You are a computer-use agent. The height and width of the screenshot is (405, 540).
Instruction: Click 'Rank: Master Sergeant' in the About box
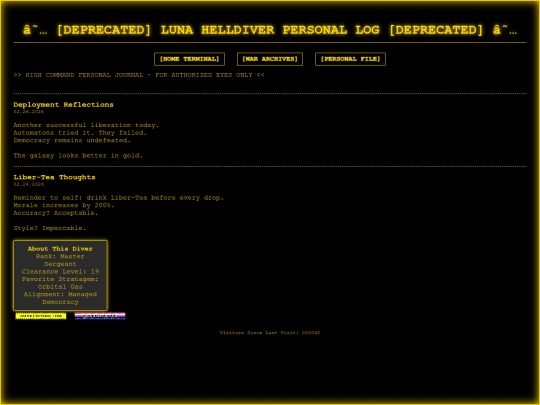[x=60, y=260]
